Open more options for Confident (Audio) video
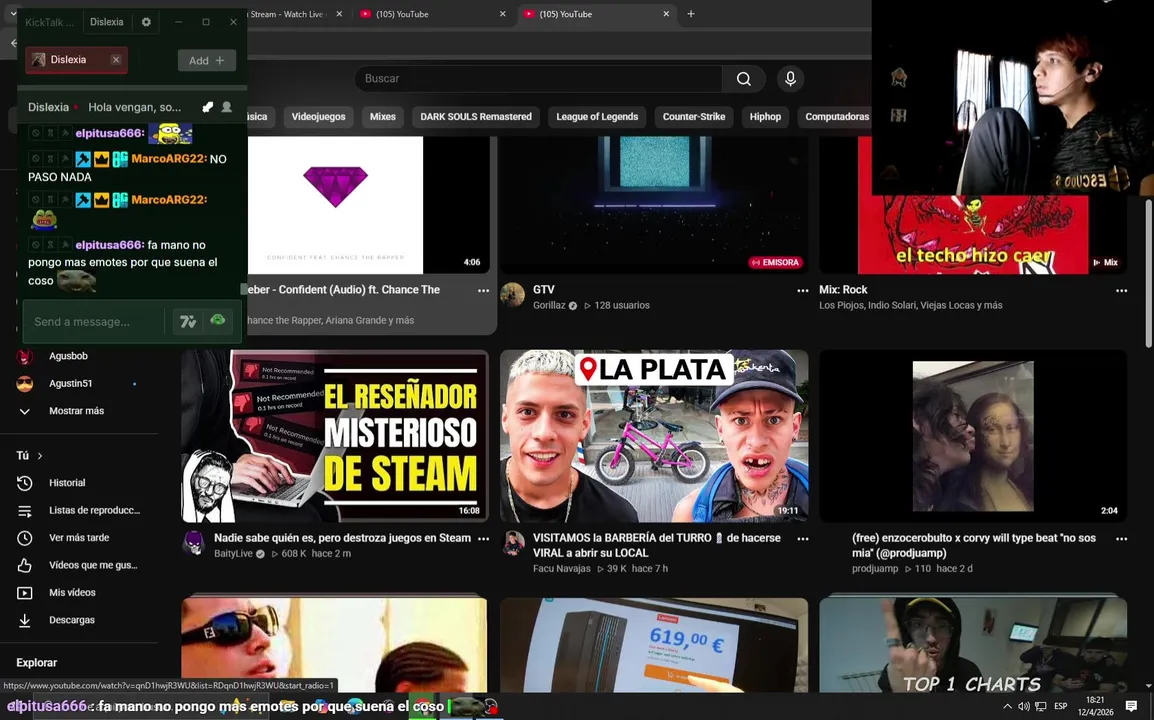This screenshot has height=720, width=1154. click(x=484, y=291)
